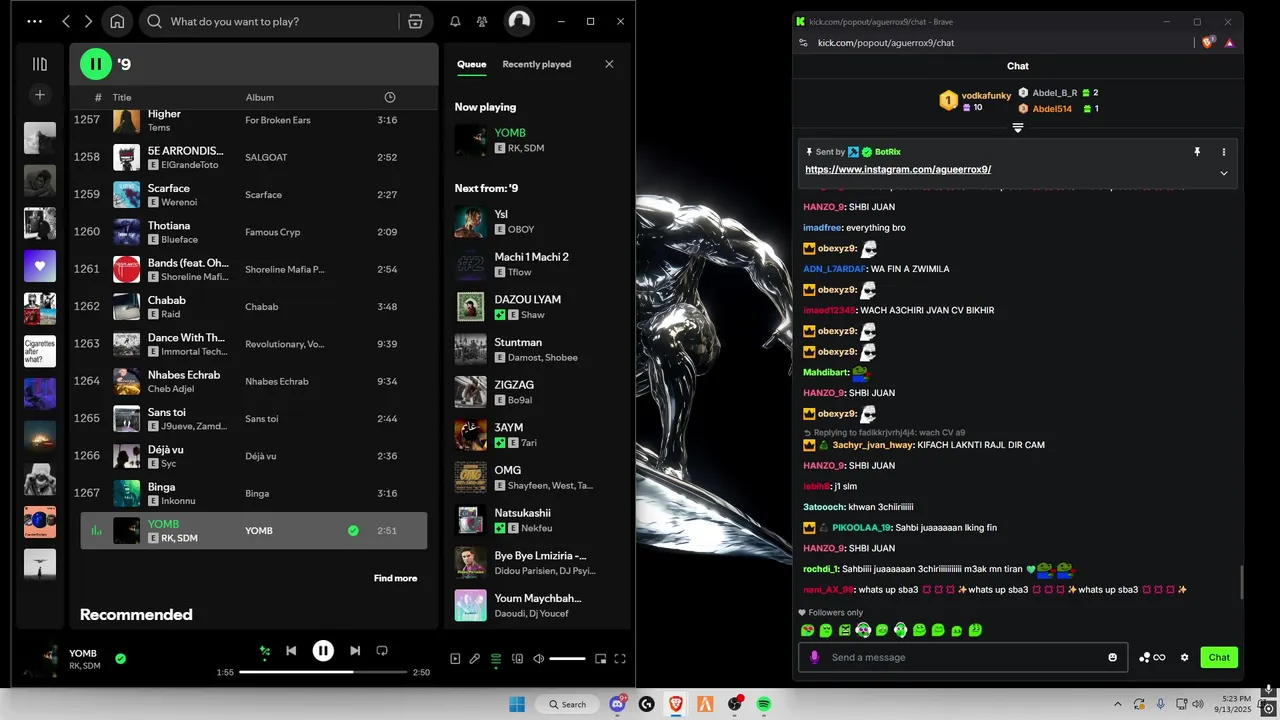Toggle saved checkmark on YOMB row
The height and width of the screenshot is (720, 1280).
(353, 531)
